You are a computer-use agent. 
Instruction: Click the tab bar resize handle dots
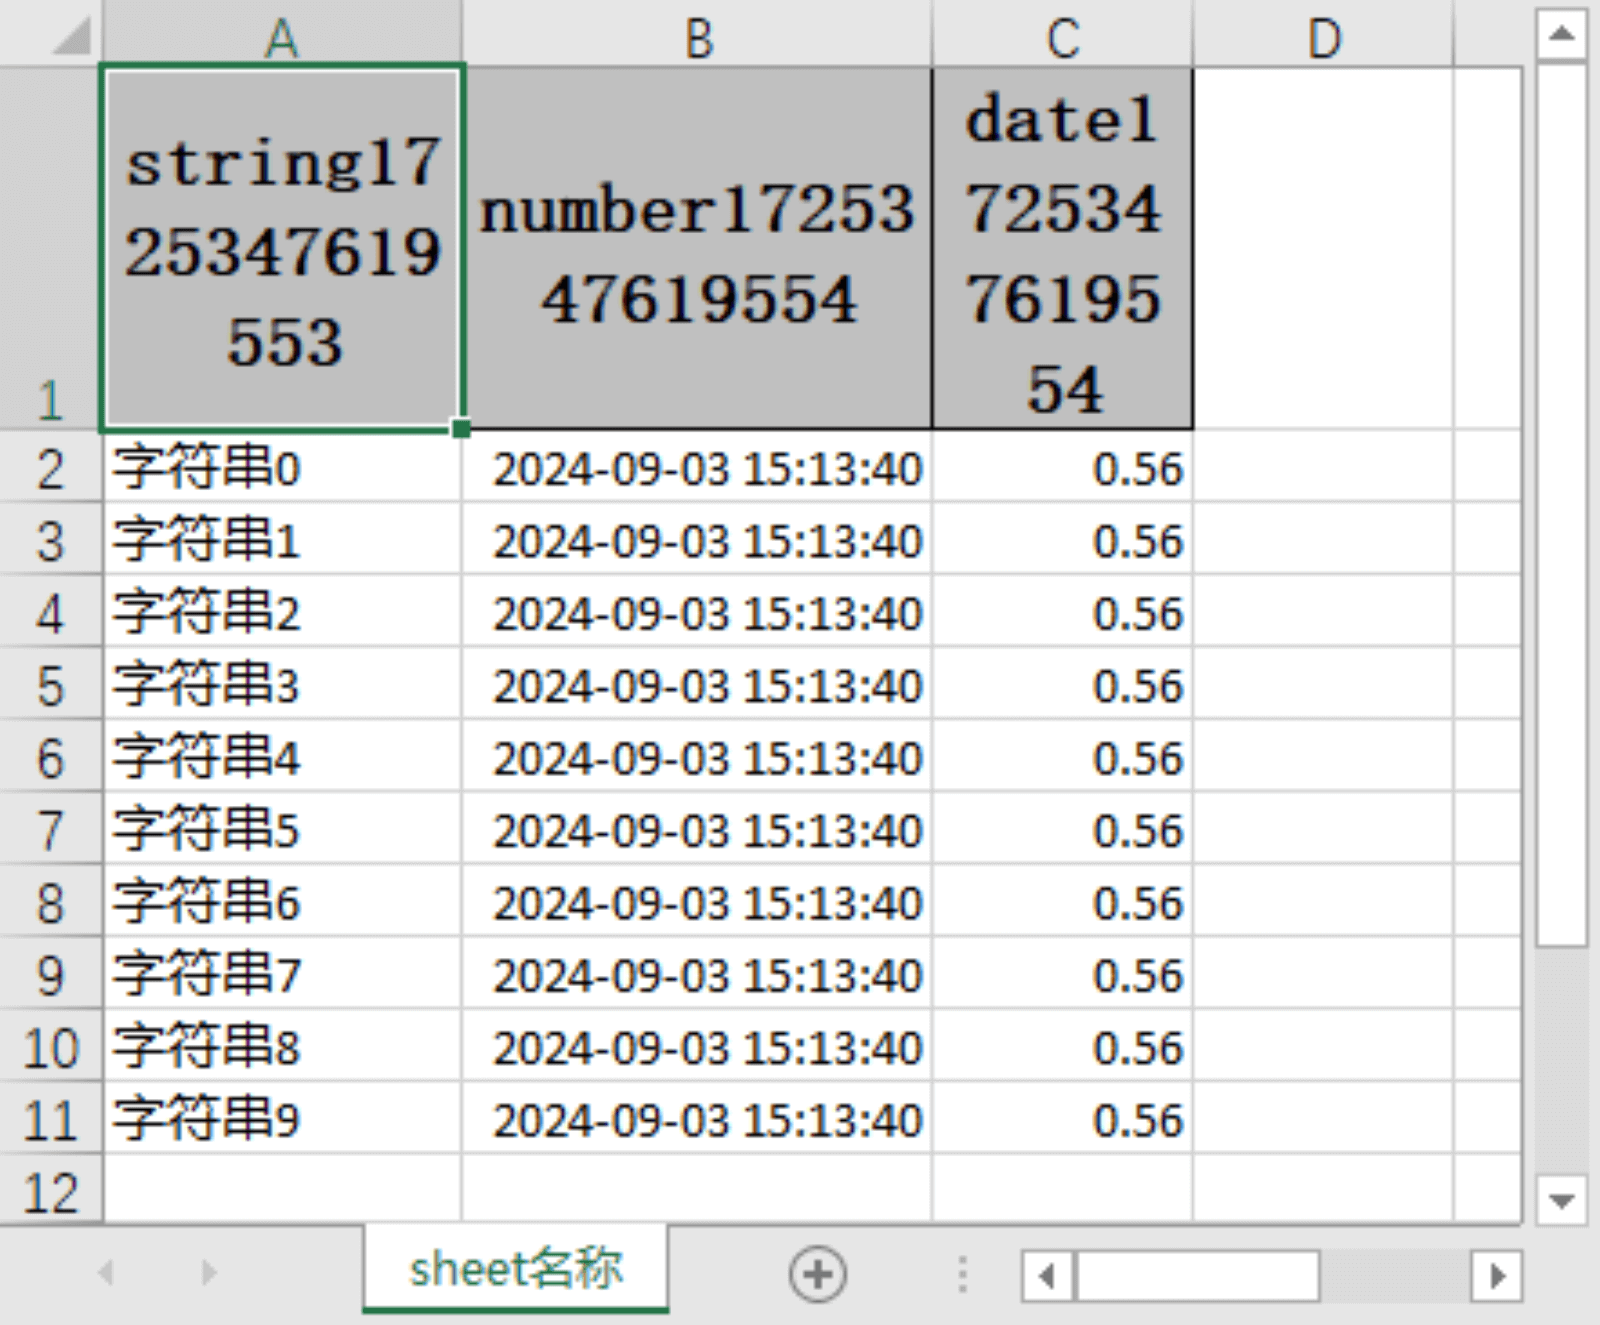(962, 1274)
